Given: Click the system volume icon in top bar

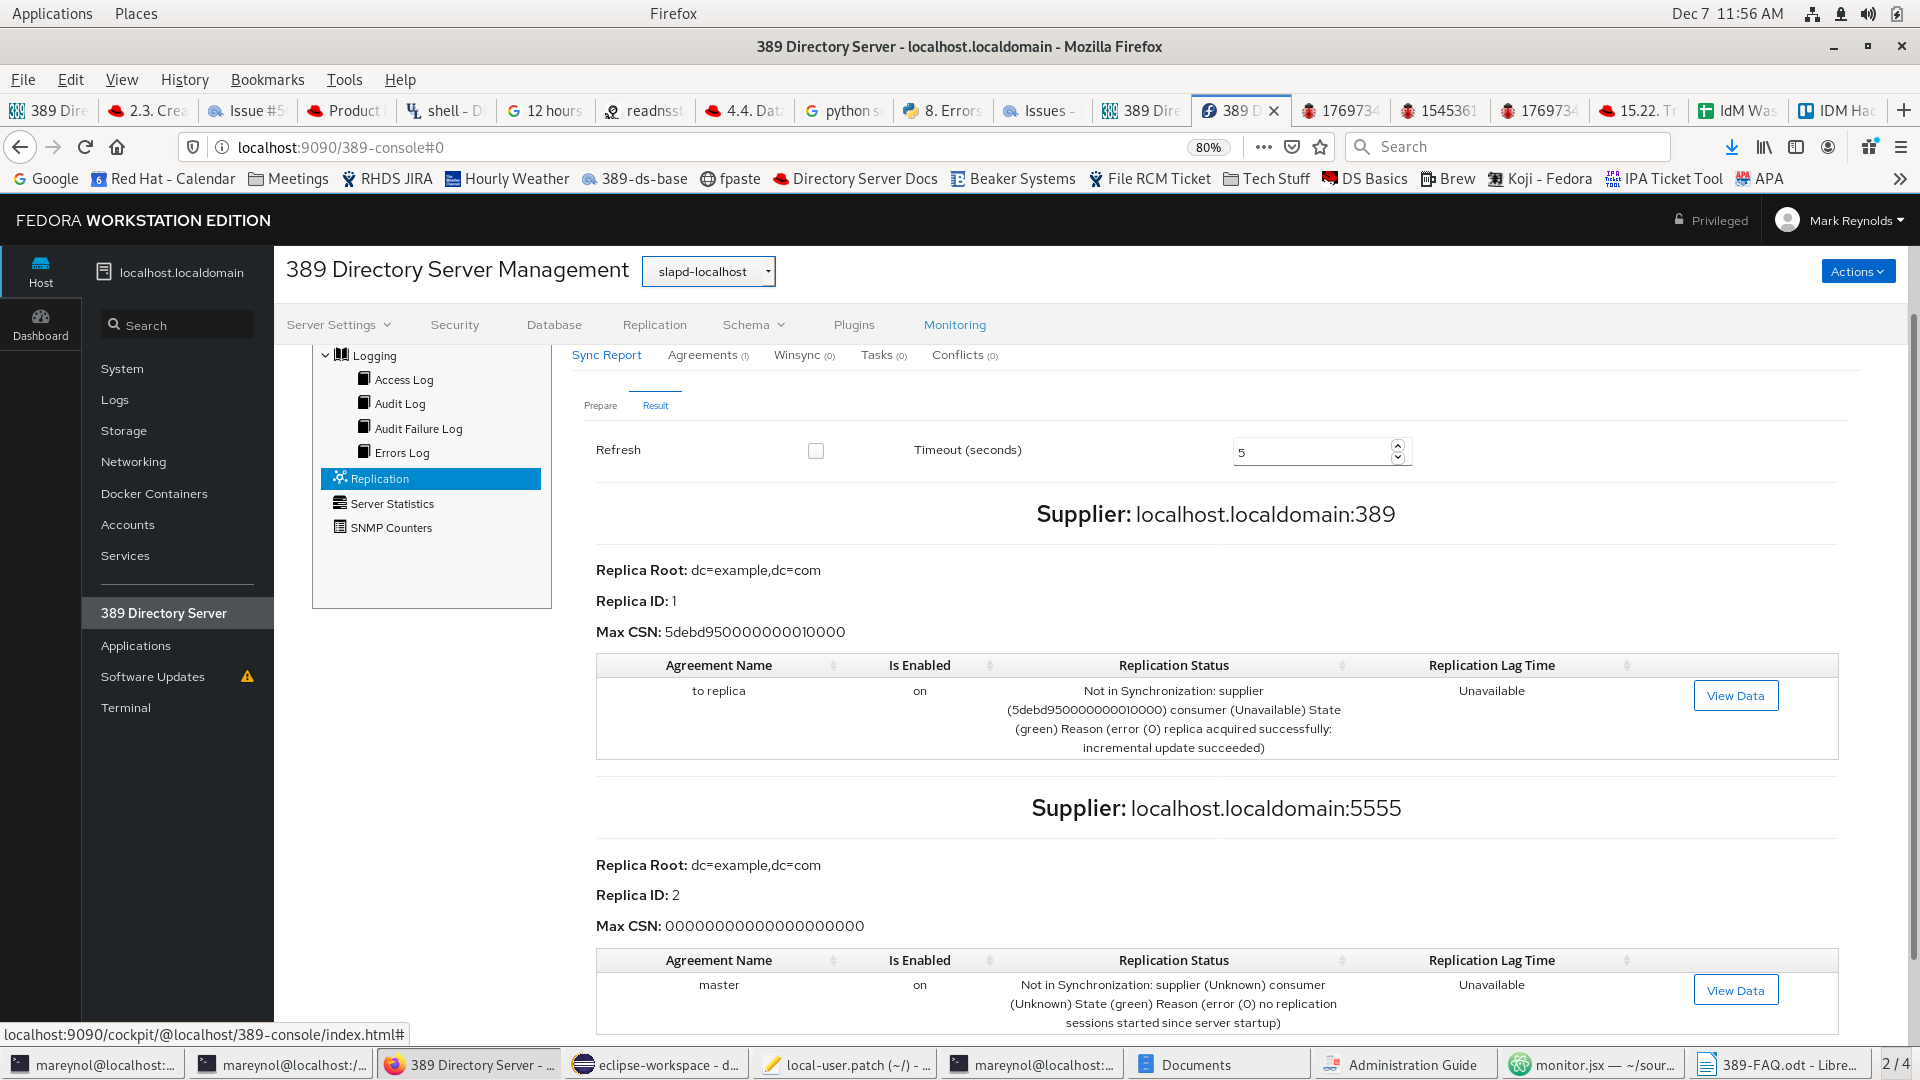Looking at the screenshot, I should click(x=1868, y=14).
